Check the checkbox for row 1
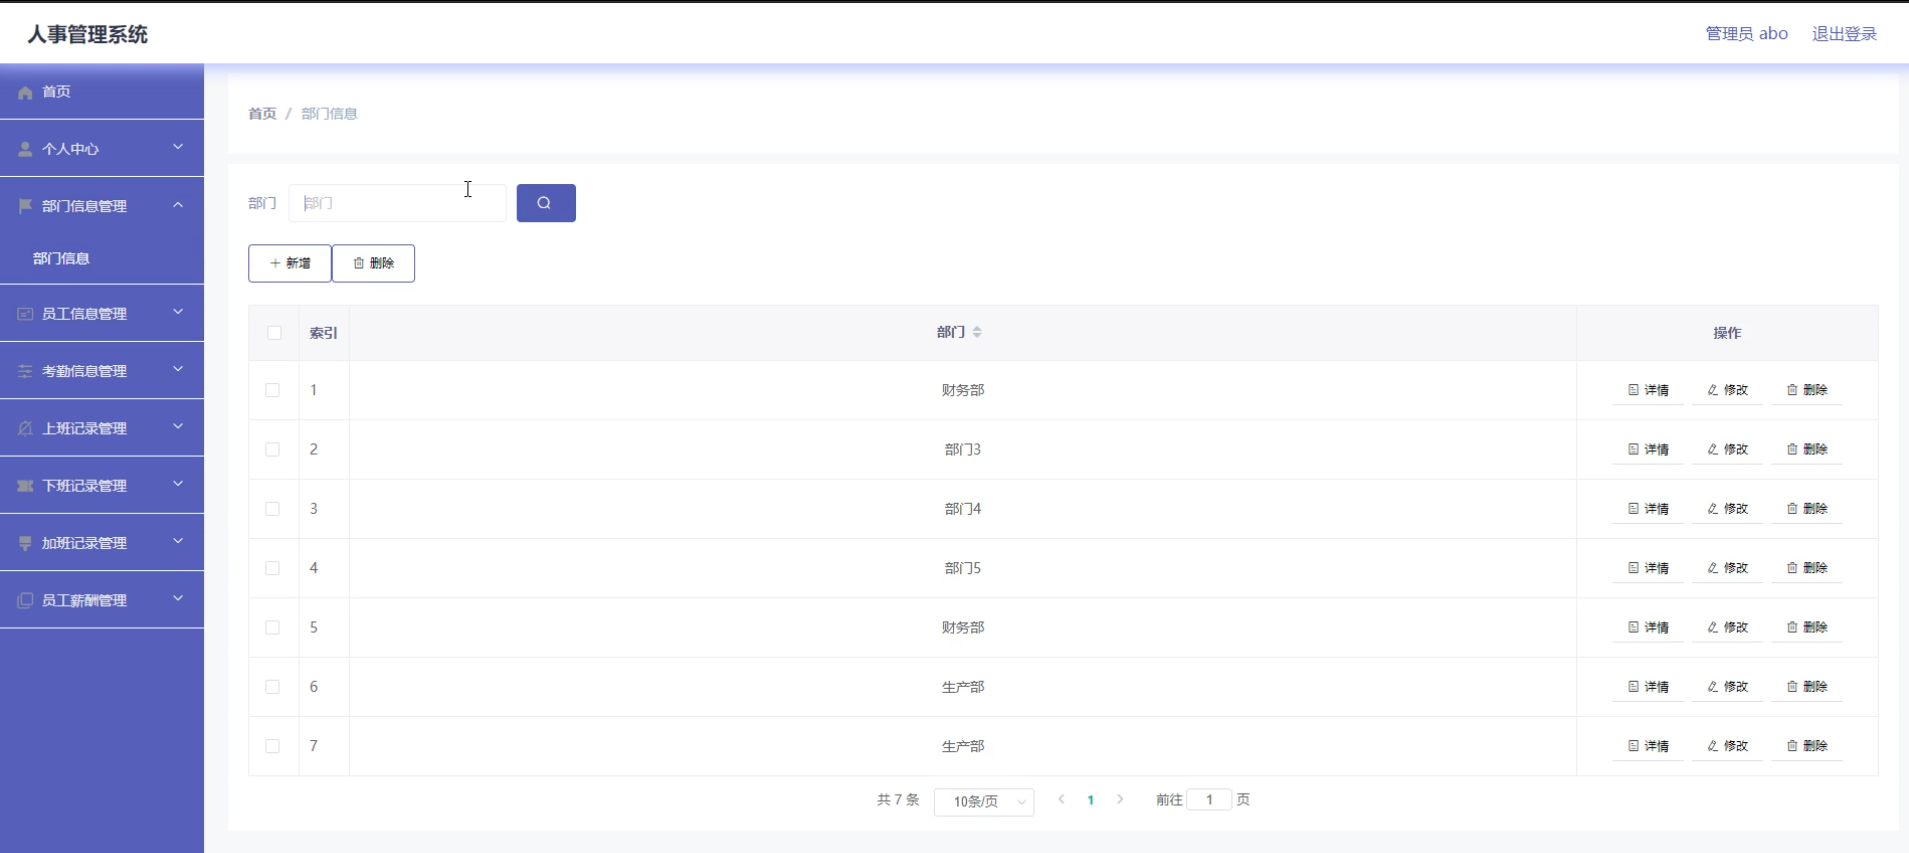 [272, 390]
